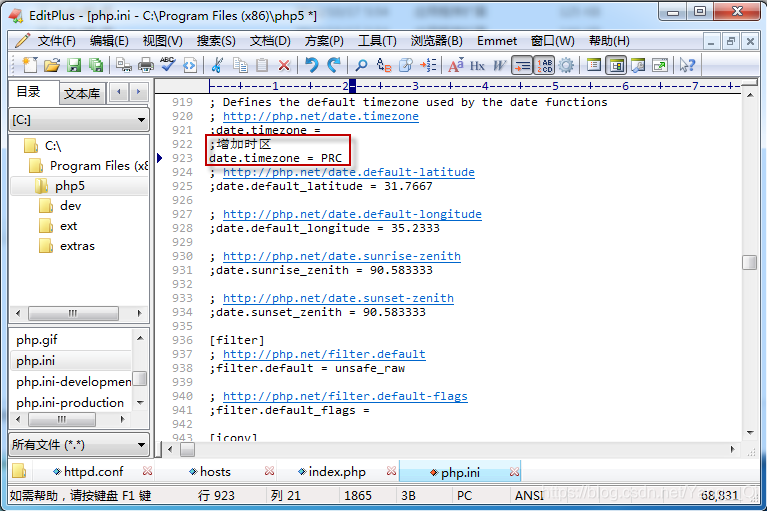The width and height of the screenshot is (767, 511).
Task: Open the 文件(F) menu
Action: (57, 41)
